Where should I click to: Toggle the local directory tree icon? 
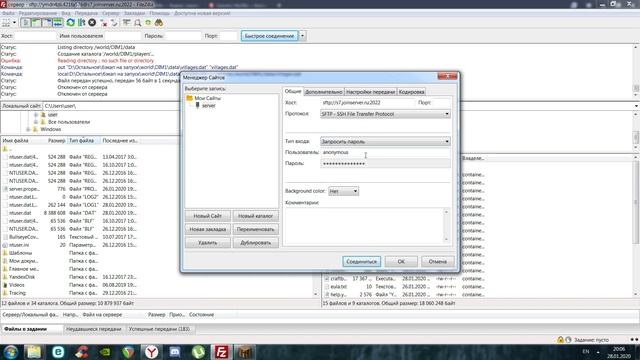(36, 23)
